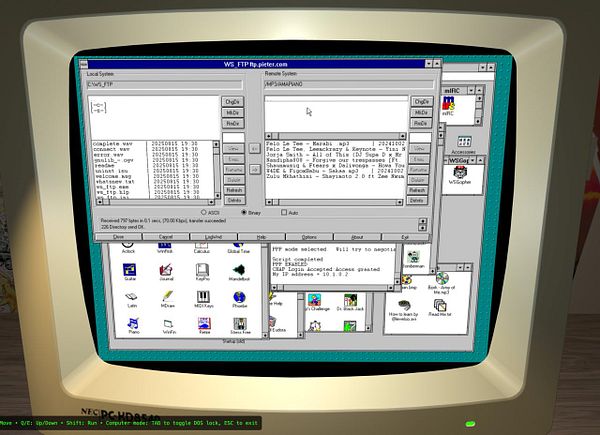The image size is (600, 435).
Task: Open the KeyPro icon
Action: [202, 272]
